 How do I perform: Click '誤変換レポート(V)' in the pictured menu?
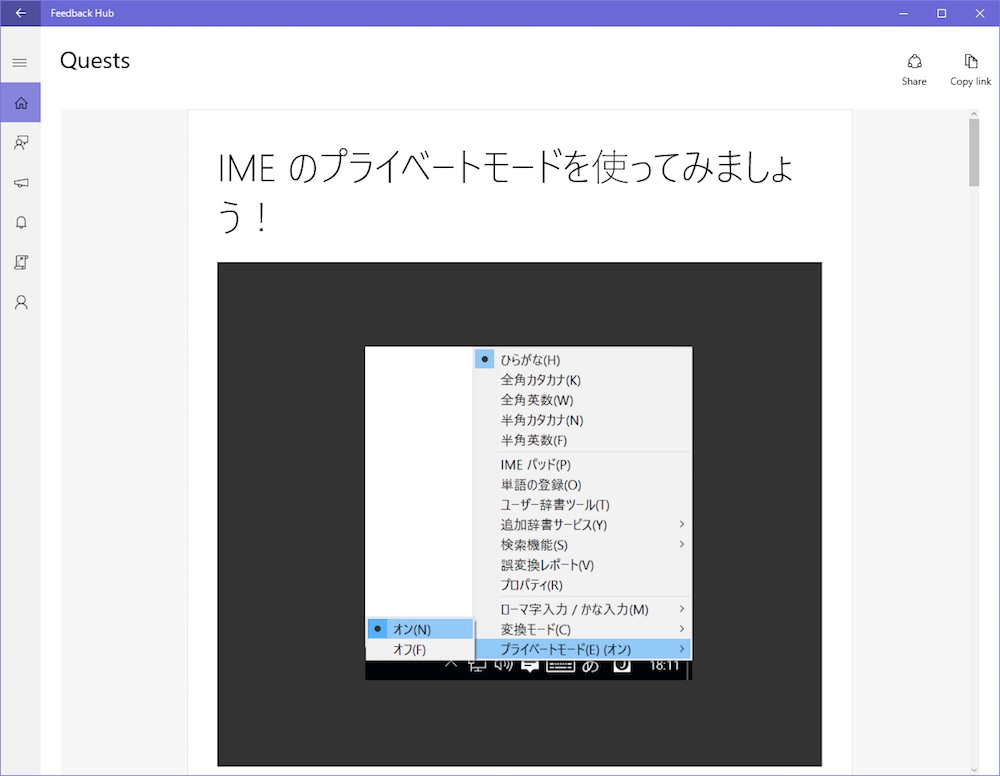pyautogui.click(x=547, y=565)
